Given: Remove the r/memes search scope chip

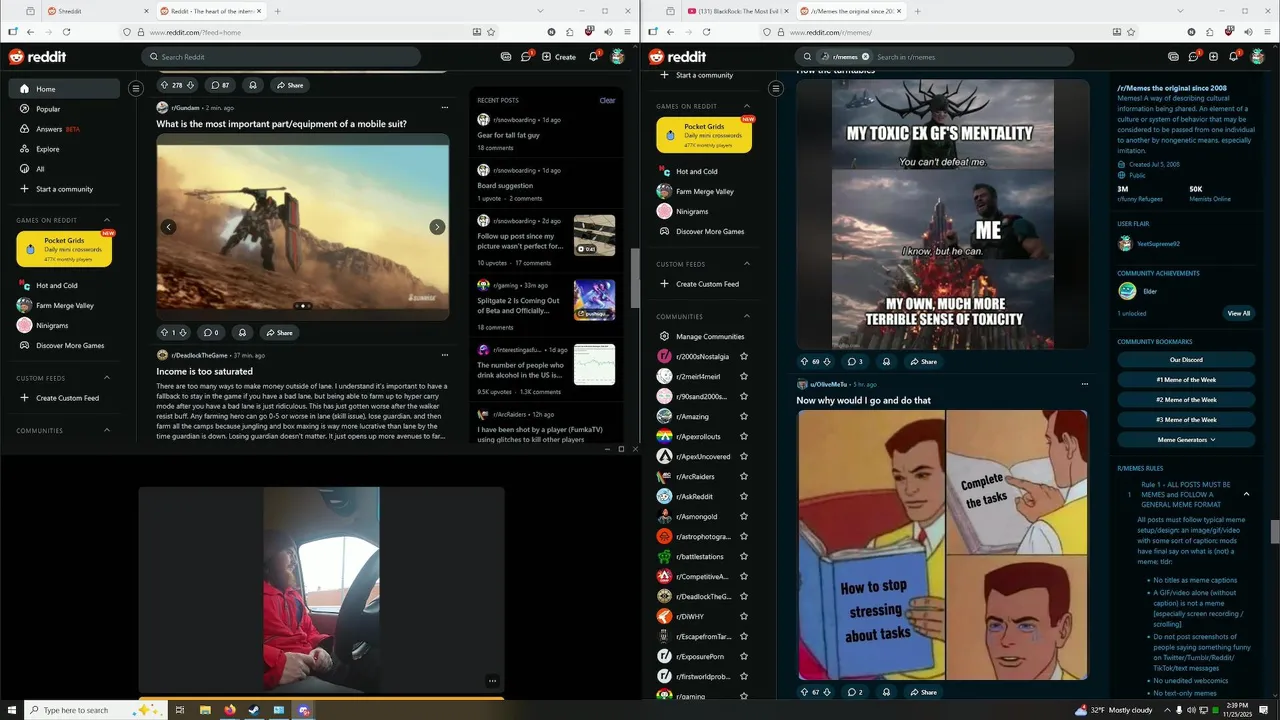Looking at the screenshot, I should pyautogui.click(x=866, y=57).
